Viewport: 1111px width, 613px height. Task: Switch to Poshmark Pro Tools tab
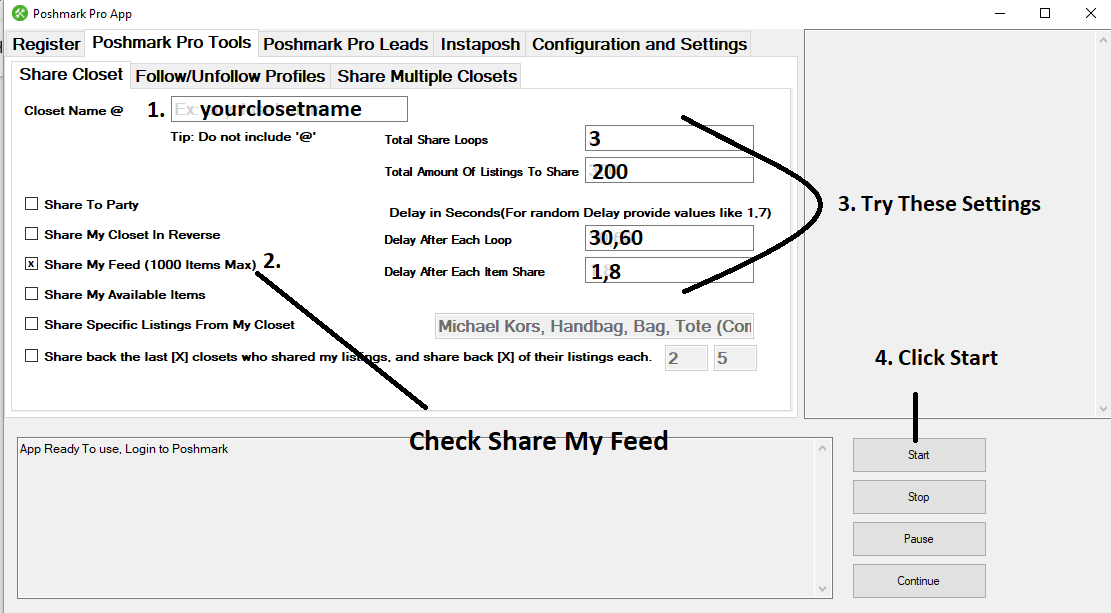[x=171, y=43]
